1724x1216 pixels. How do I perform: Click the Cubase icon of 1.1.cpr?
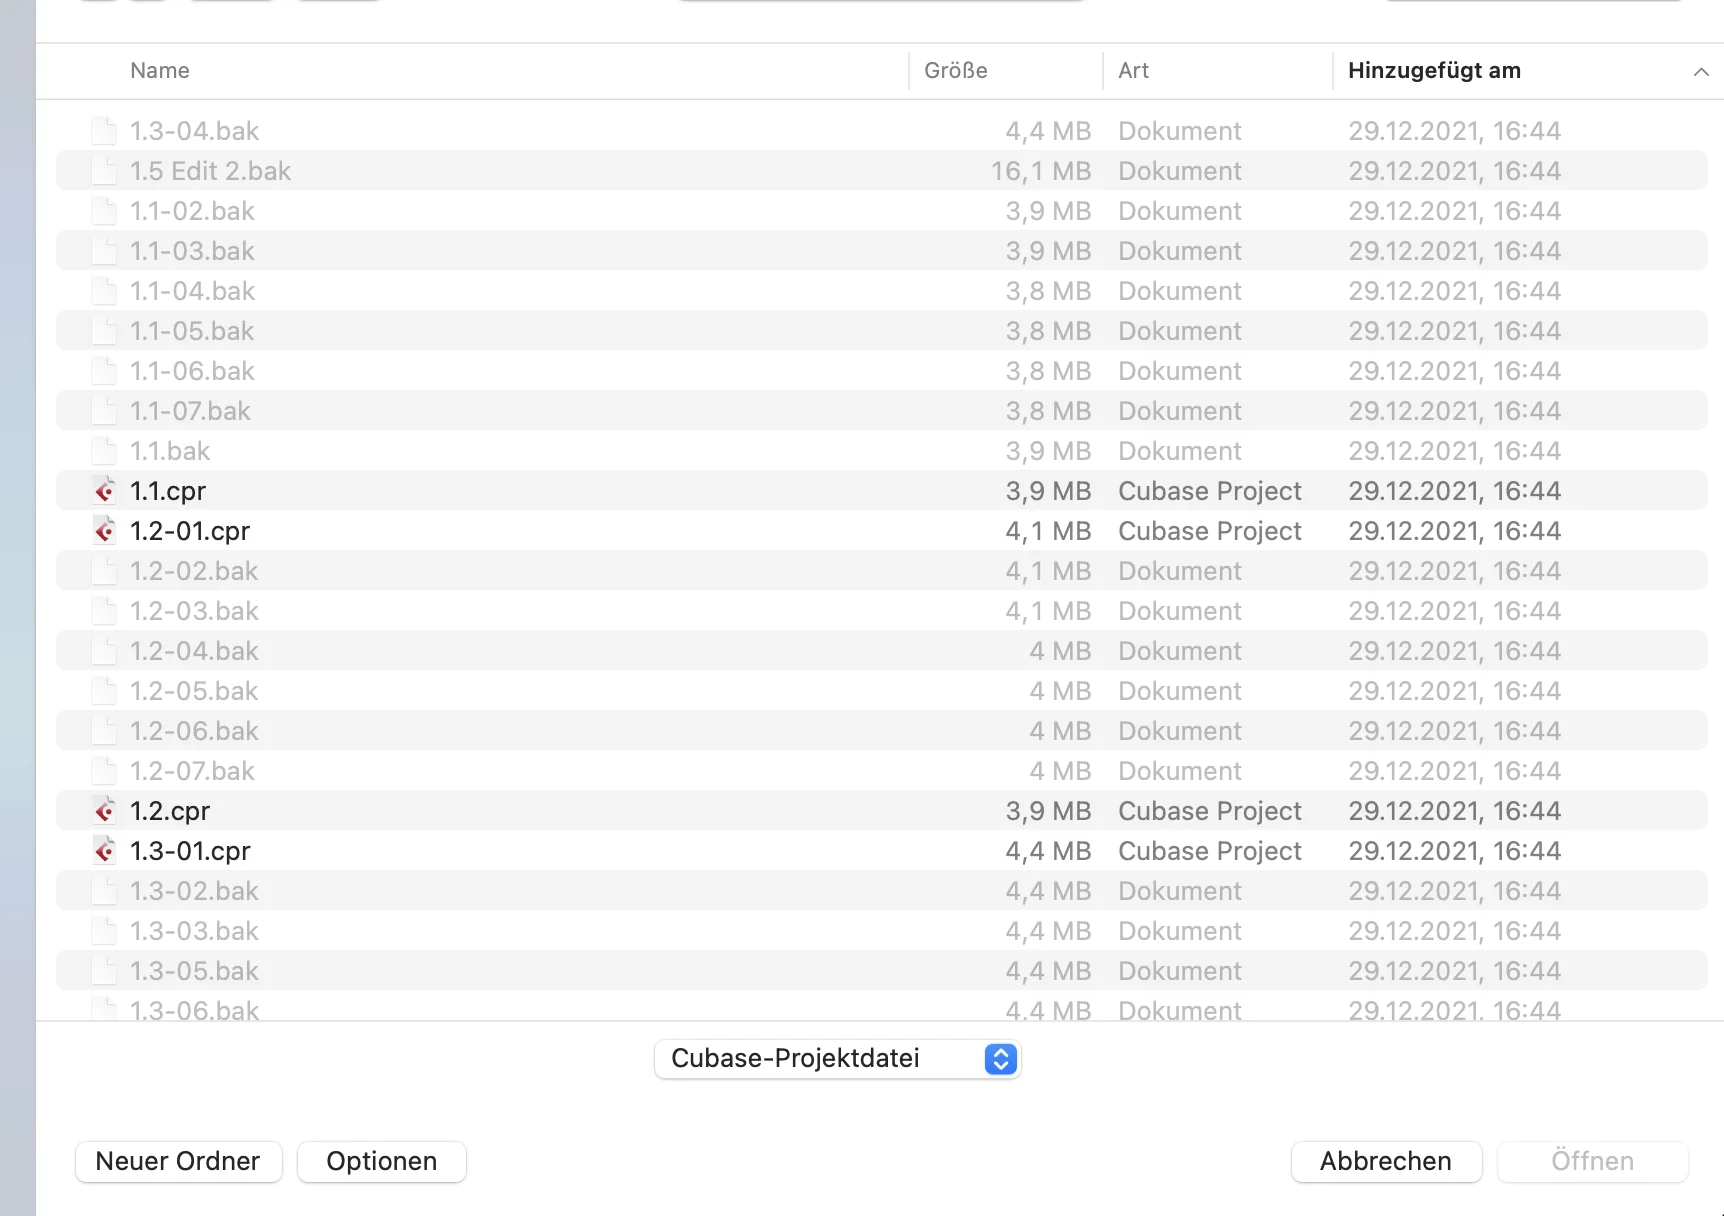[x=105, y=491]
